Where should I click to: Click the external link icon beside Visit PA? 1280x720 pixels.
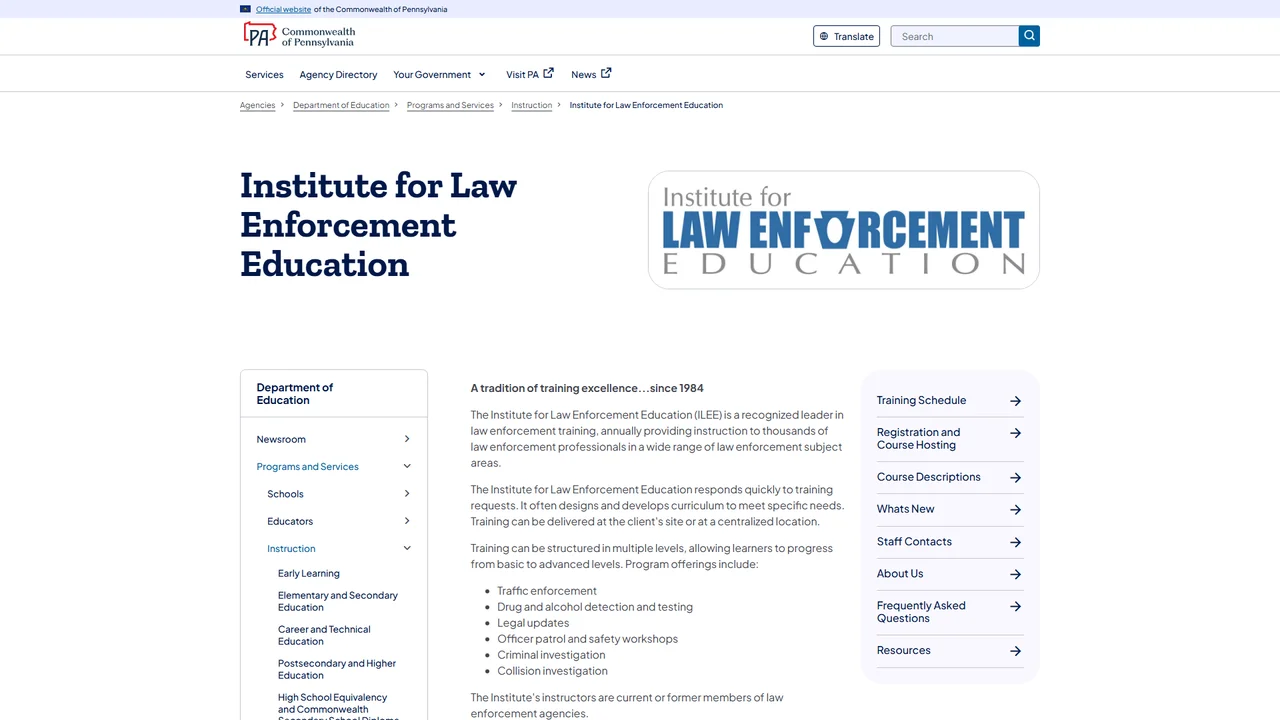tap(548, 73)
